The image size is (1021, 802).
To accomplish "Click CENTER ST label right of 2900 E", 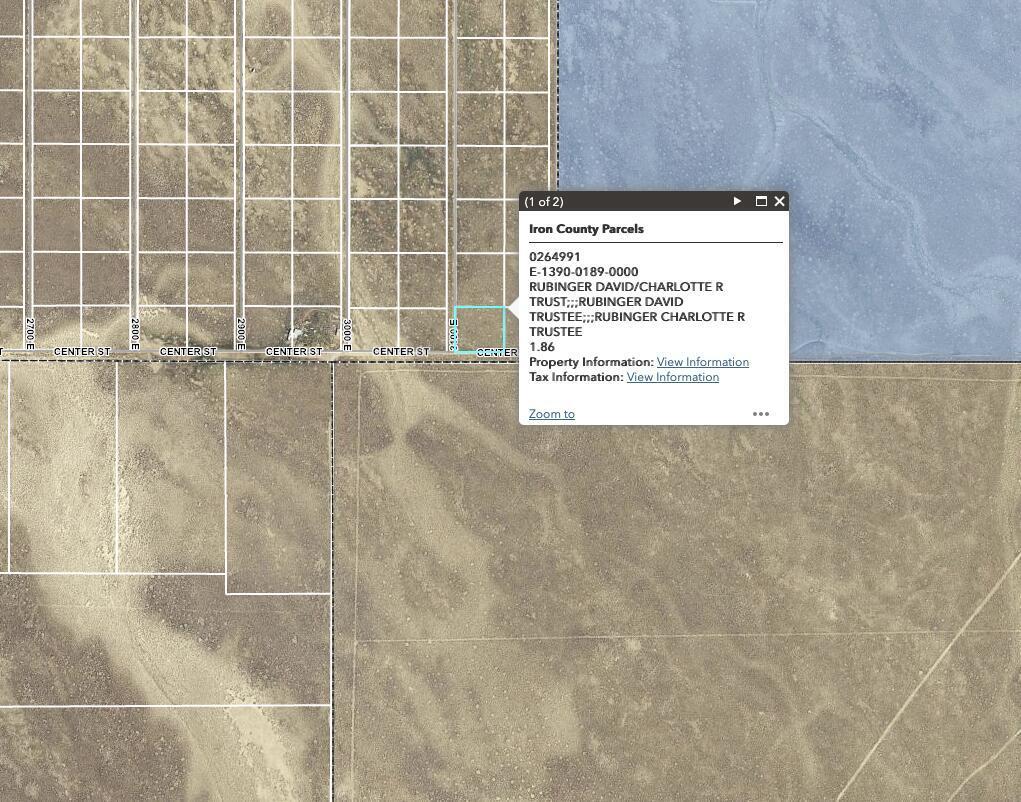I will click(294, 352).
